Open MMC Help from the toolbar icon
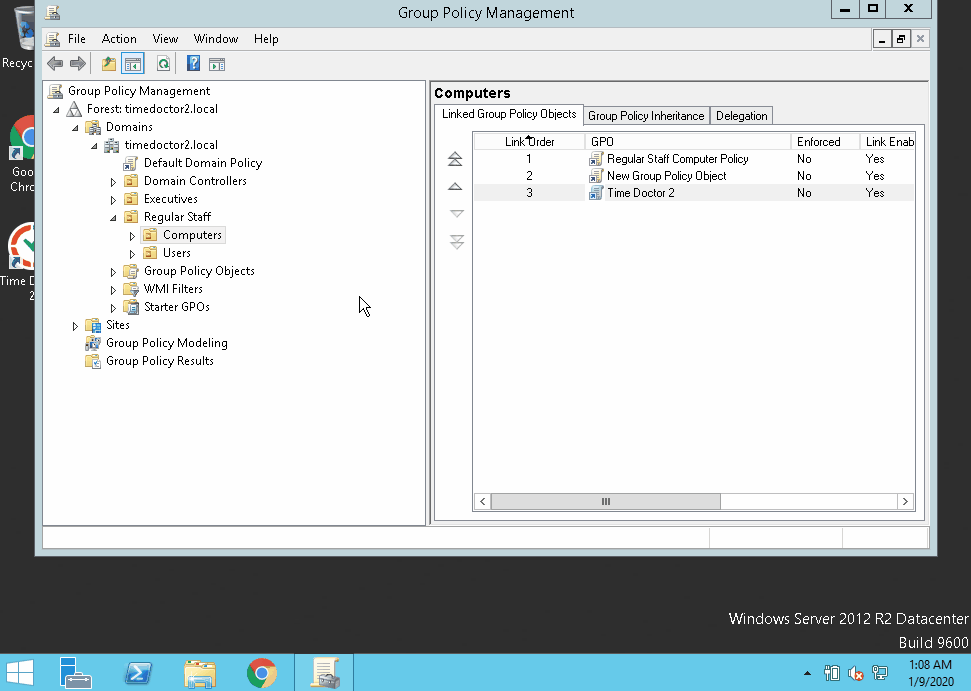 point(192,63)
